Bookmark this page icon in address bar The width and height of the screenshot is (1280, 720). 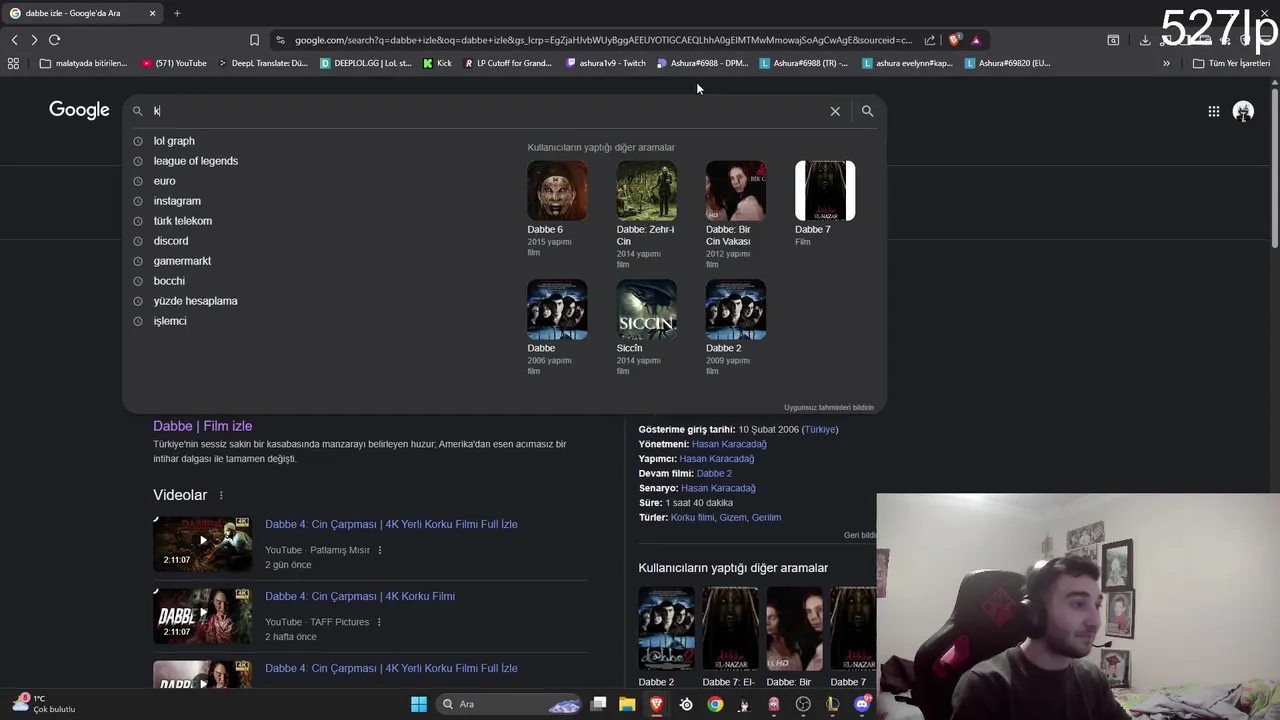coord(254,40)
